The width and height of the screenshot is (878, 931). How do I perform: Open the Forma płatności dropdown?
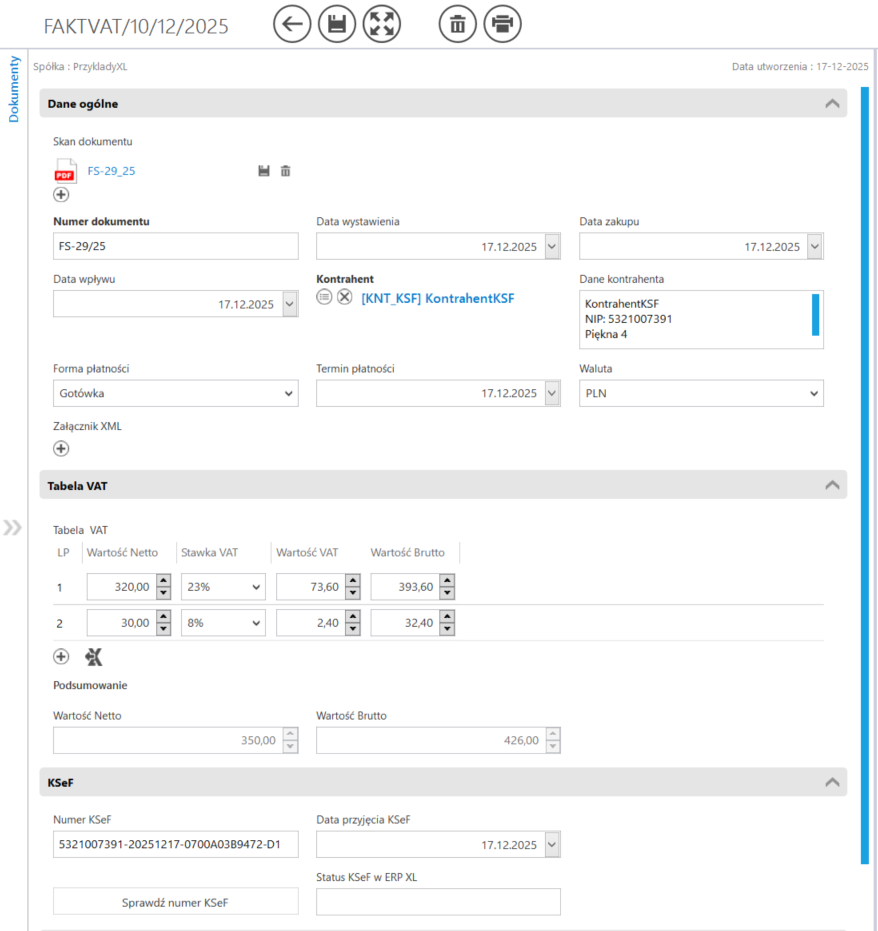tap(175, 394)
